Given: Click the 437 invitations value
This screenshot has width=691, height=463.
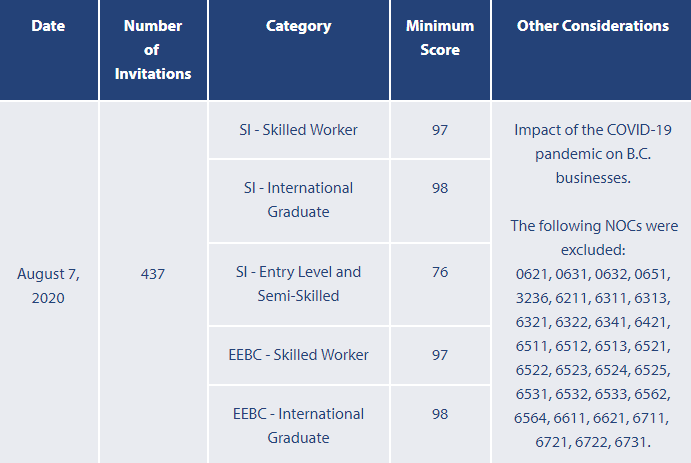Looking at the screenshot, I should (x=153, y=272).
